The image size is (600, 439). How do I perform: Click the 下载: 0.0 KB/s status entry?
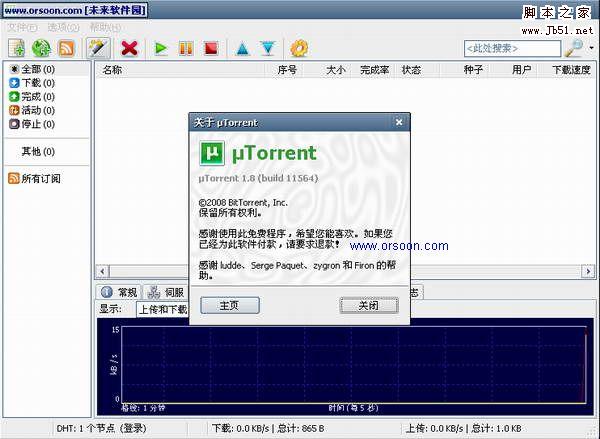268,428
